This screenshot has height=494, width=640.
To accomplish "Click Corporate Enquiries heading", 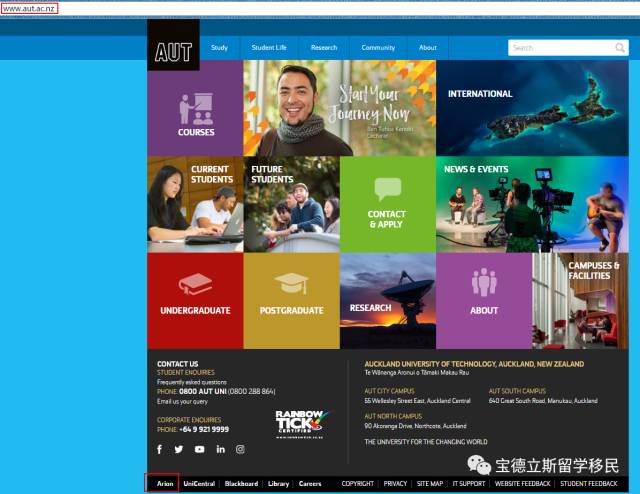I will pyautogui.click(x=189, y=420).
